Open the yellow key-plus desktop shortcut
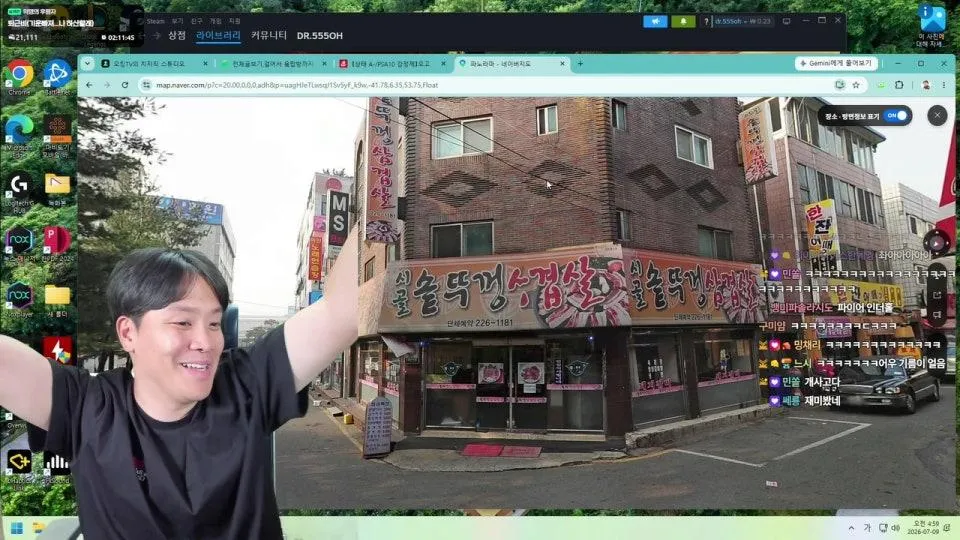Viewport: 960px width, 540px height. pyautogui.click(x=20, y=468)
